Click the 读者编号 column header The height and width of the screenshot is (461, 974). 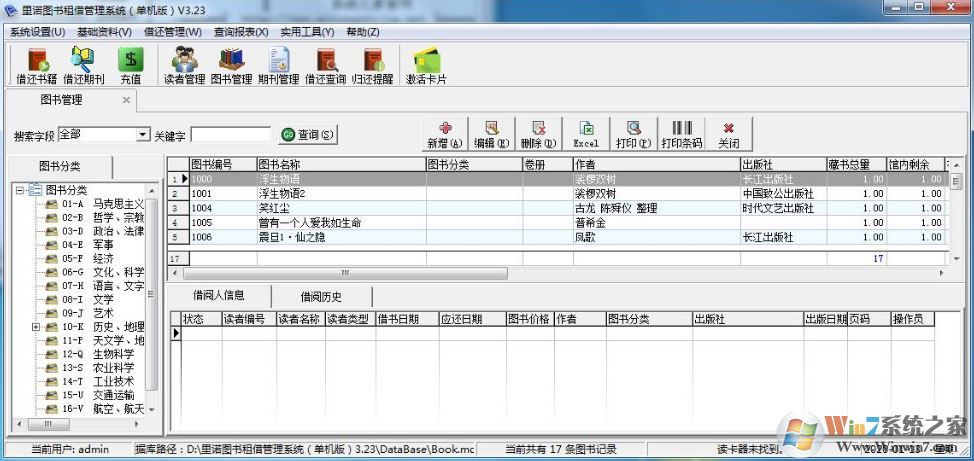[249, 319]
